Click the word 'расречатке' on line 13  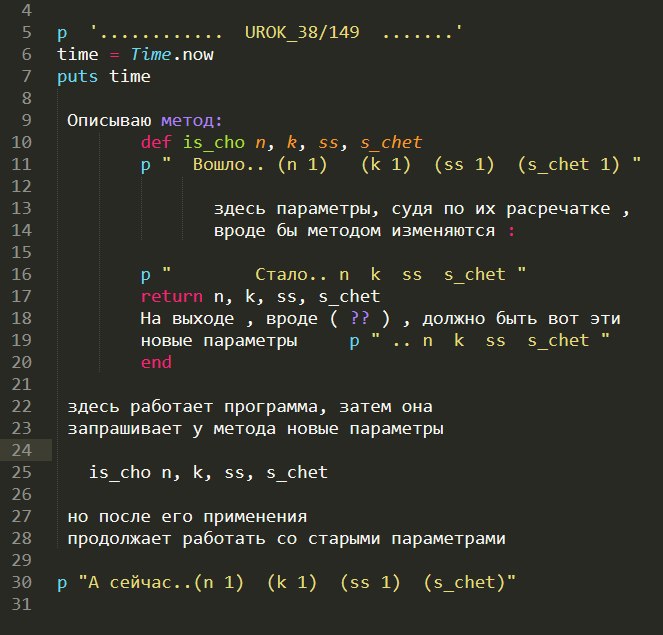[x=558, y=209]
